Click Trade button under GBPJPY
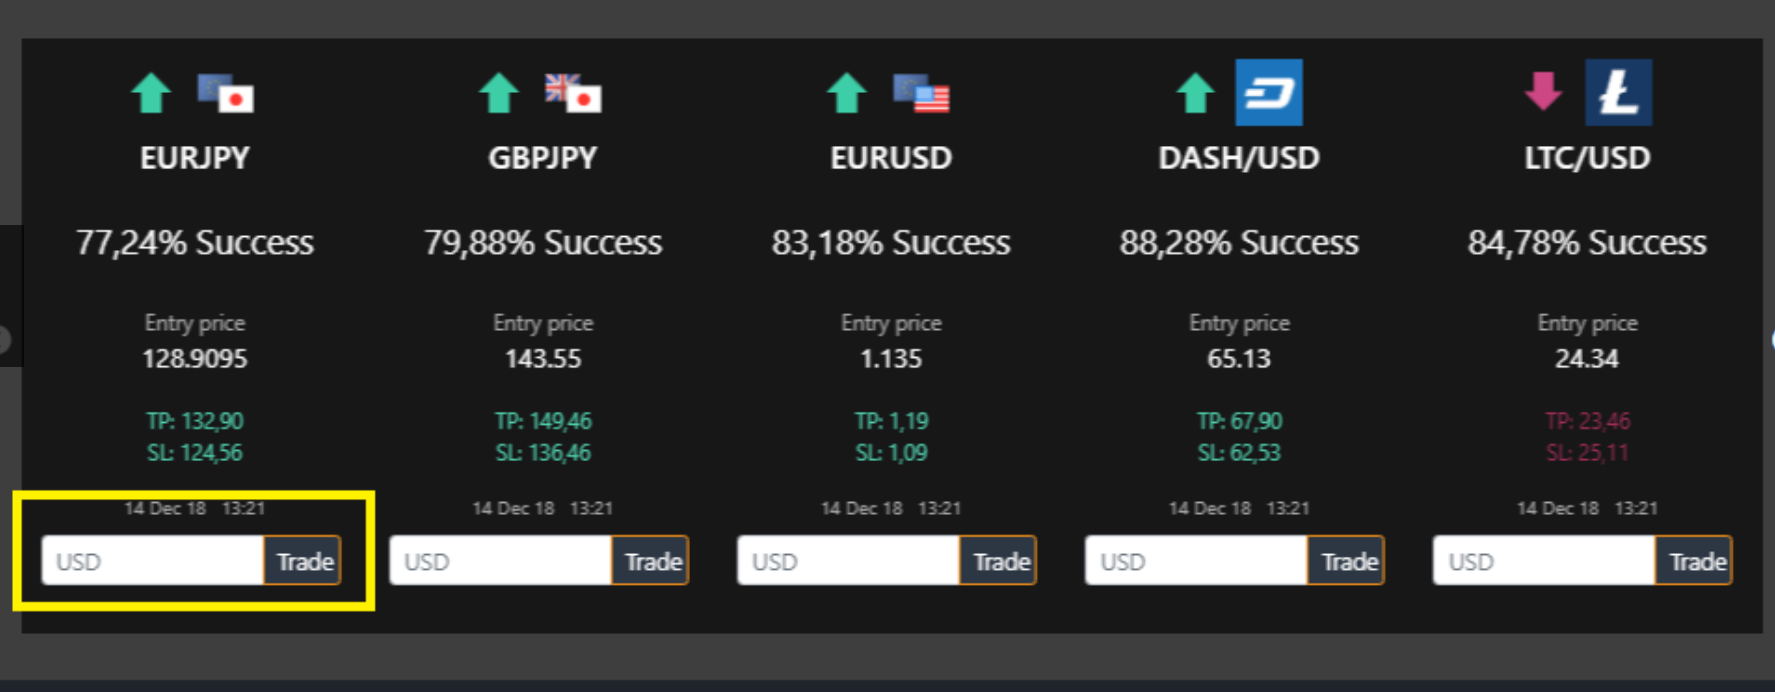 651,561
